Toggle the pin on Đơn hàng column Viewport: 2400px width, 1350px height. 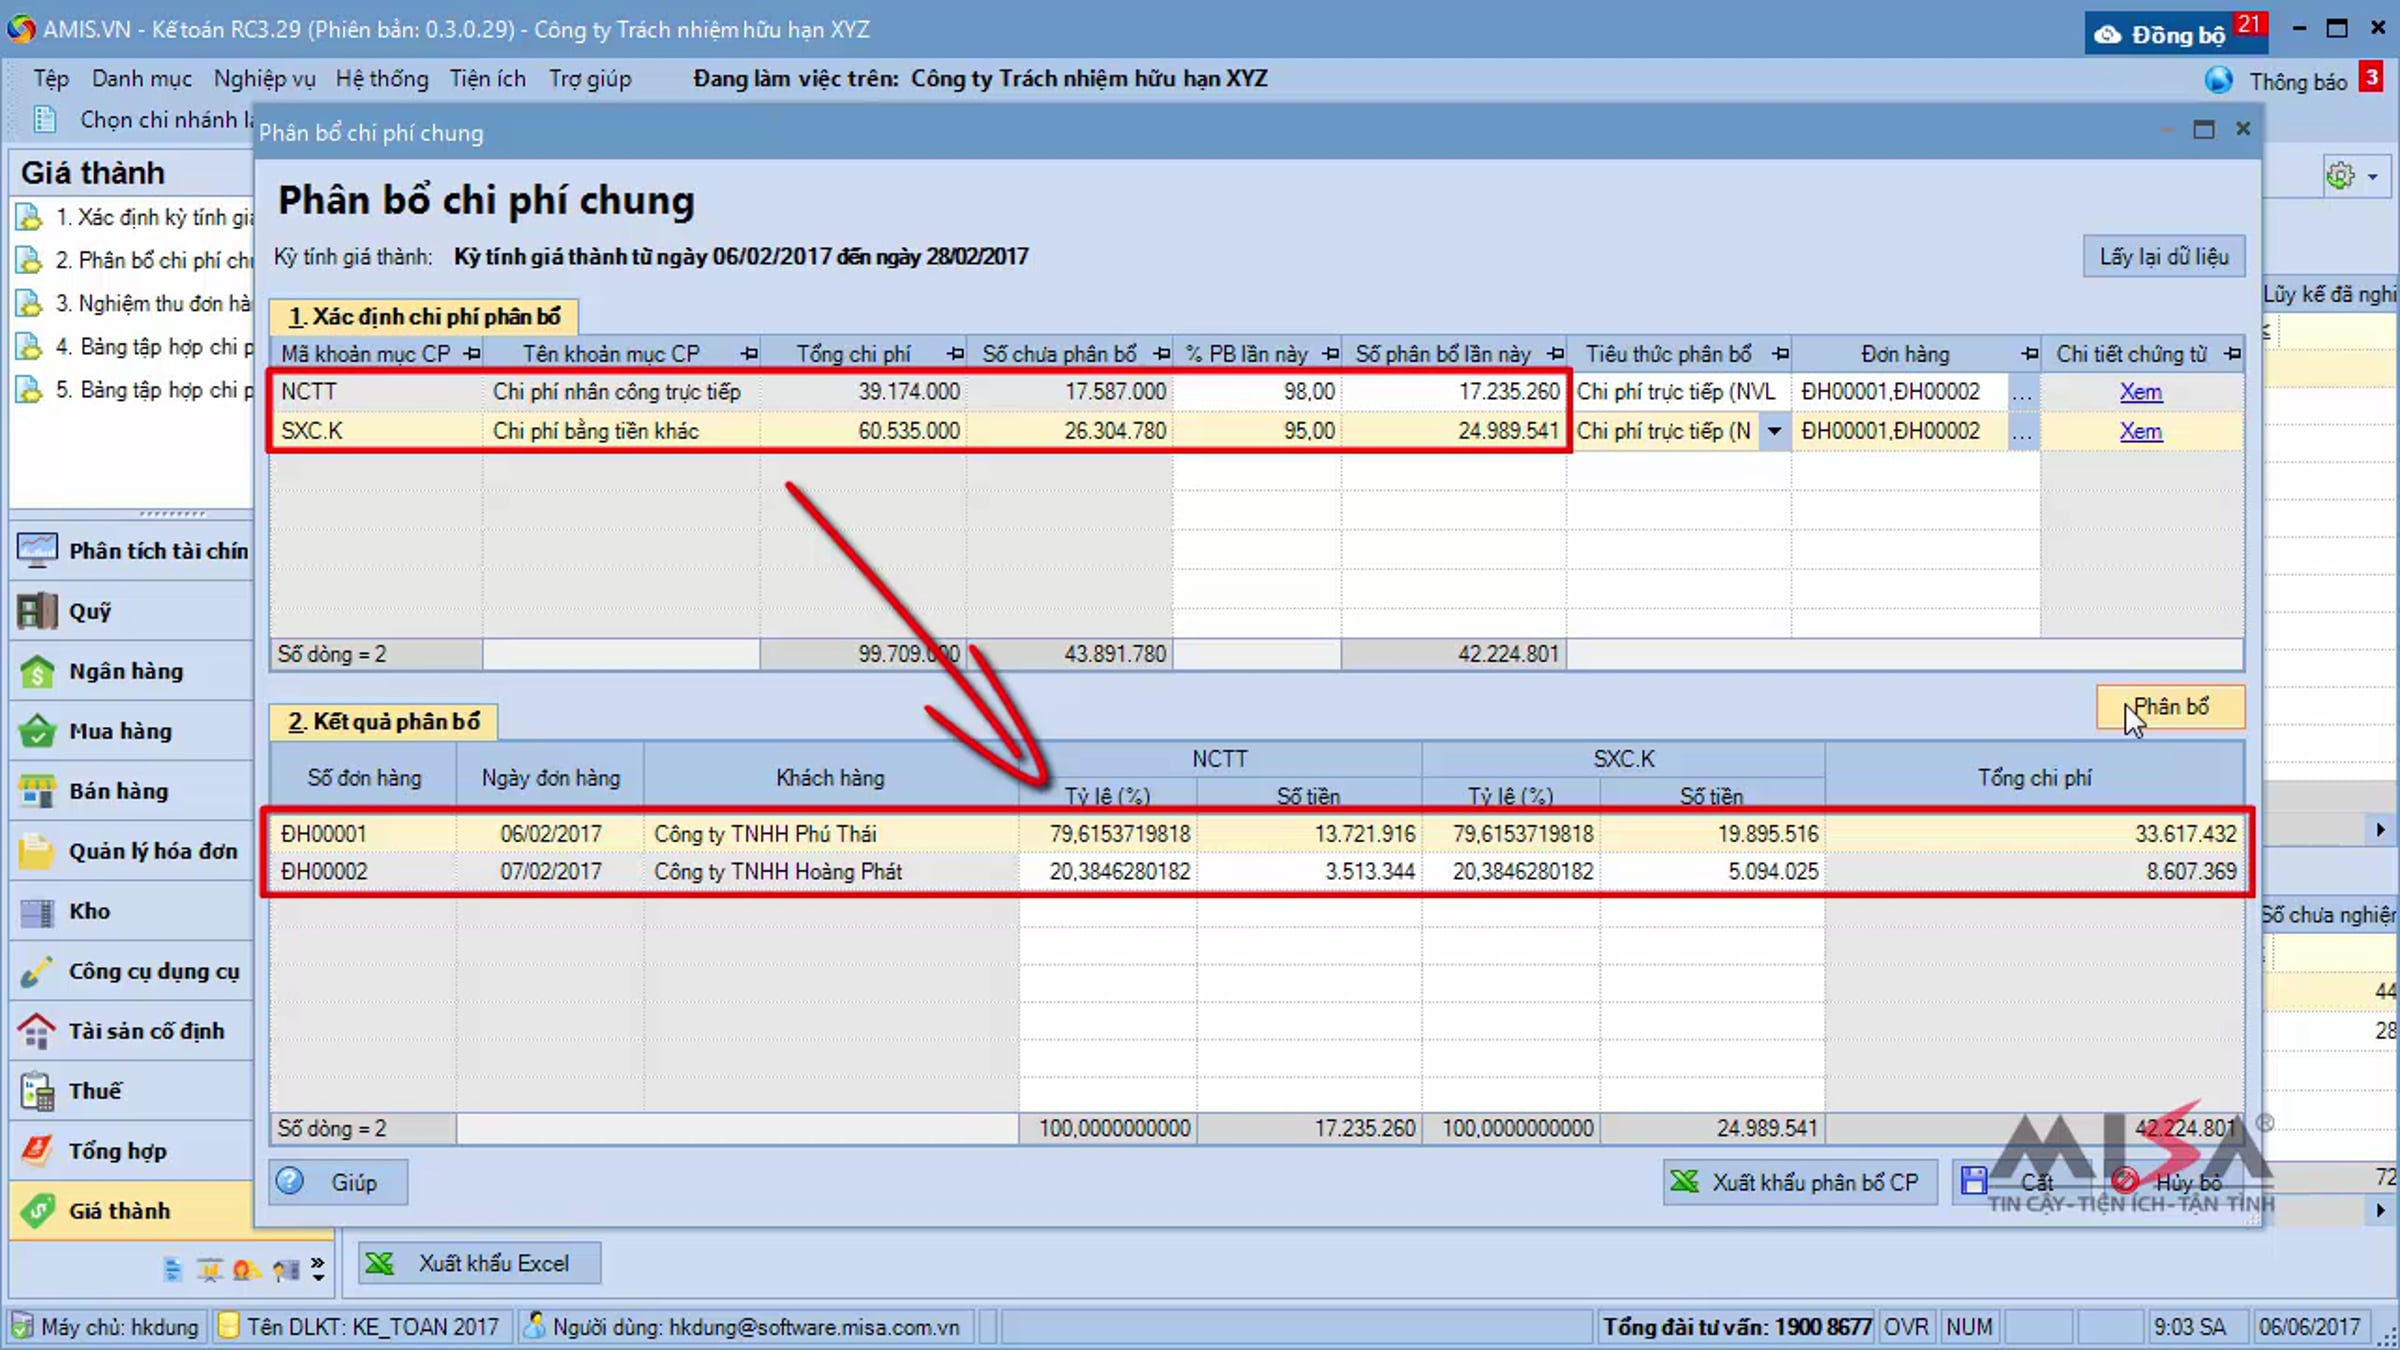point(2029,354)
